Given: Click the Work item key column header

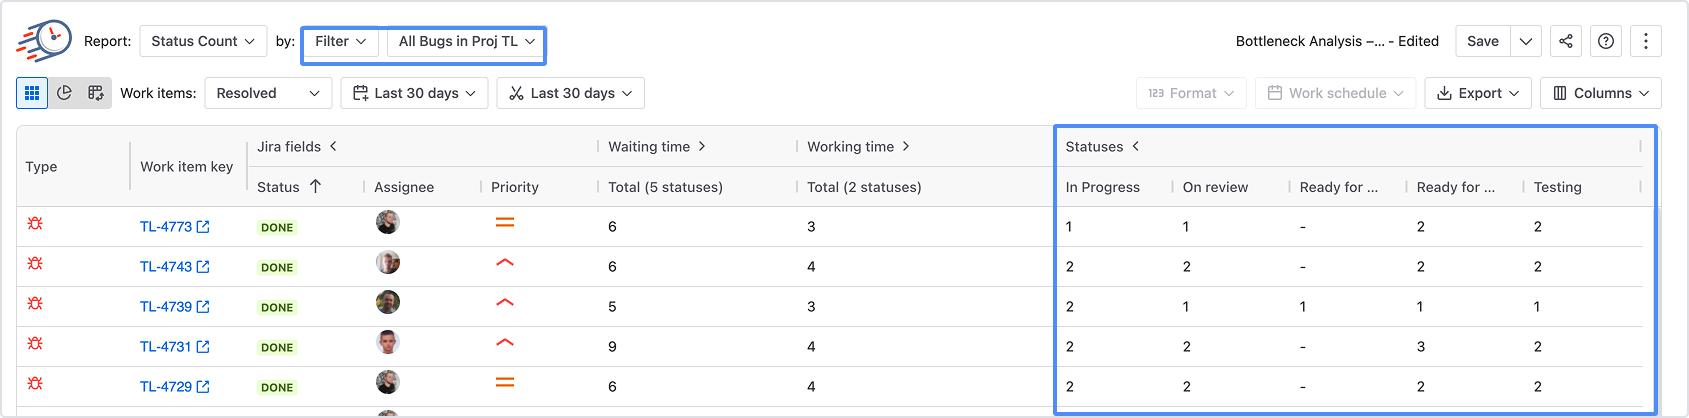Looking at the screenshot, I should tap(187, 167).
